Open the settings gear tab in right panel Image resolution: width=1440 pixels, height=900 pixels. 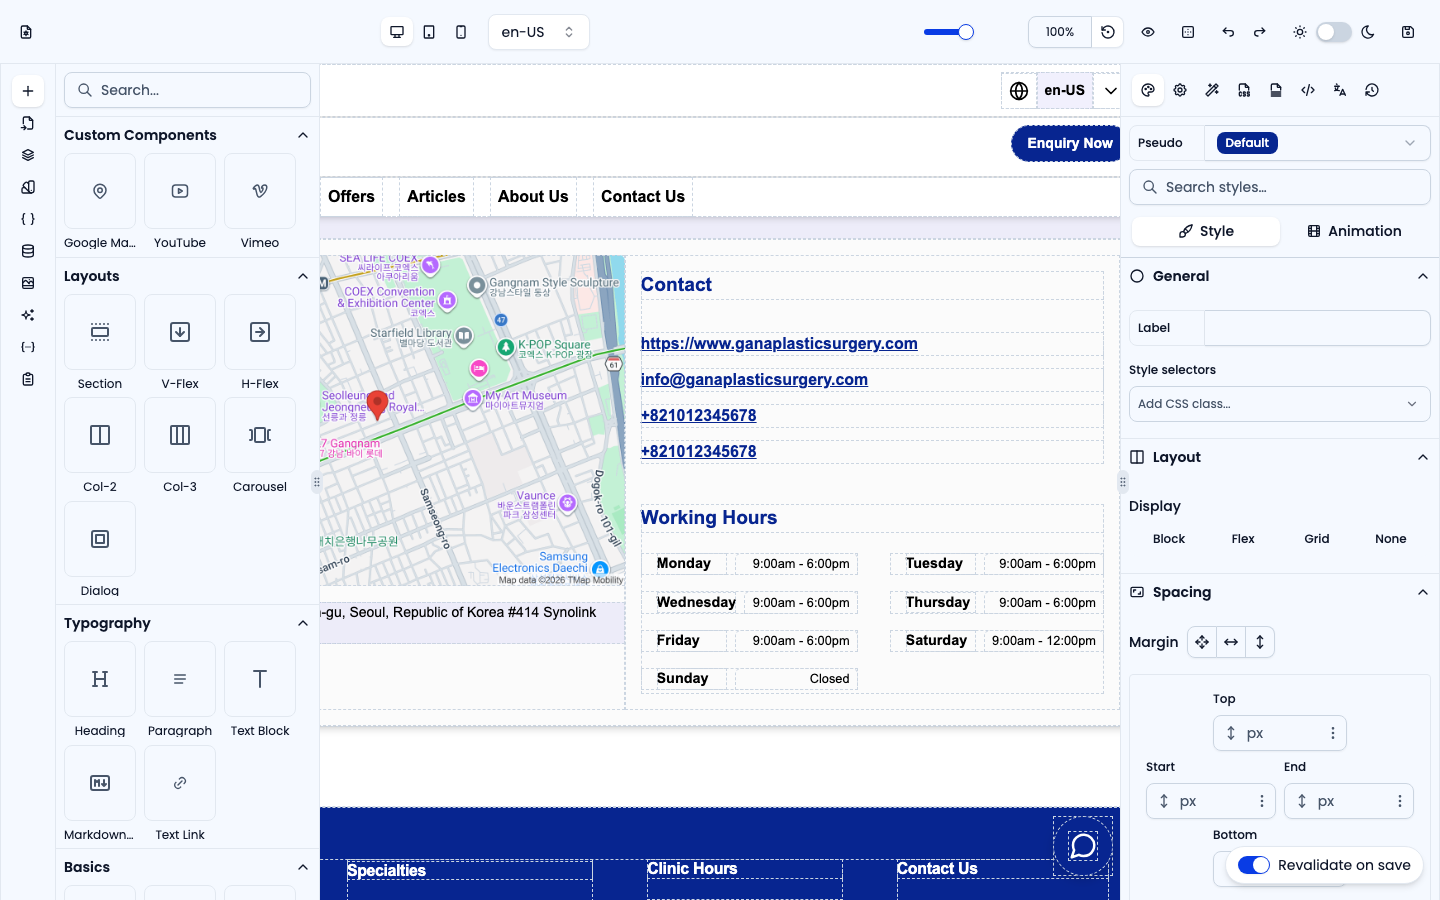tap(1180, 90)
